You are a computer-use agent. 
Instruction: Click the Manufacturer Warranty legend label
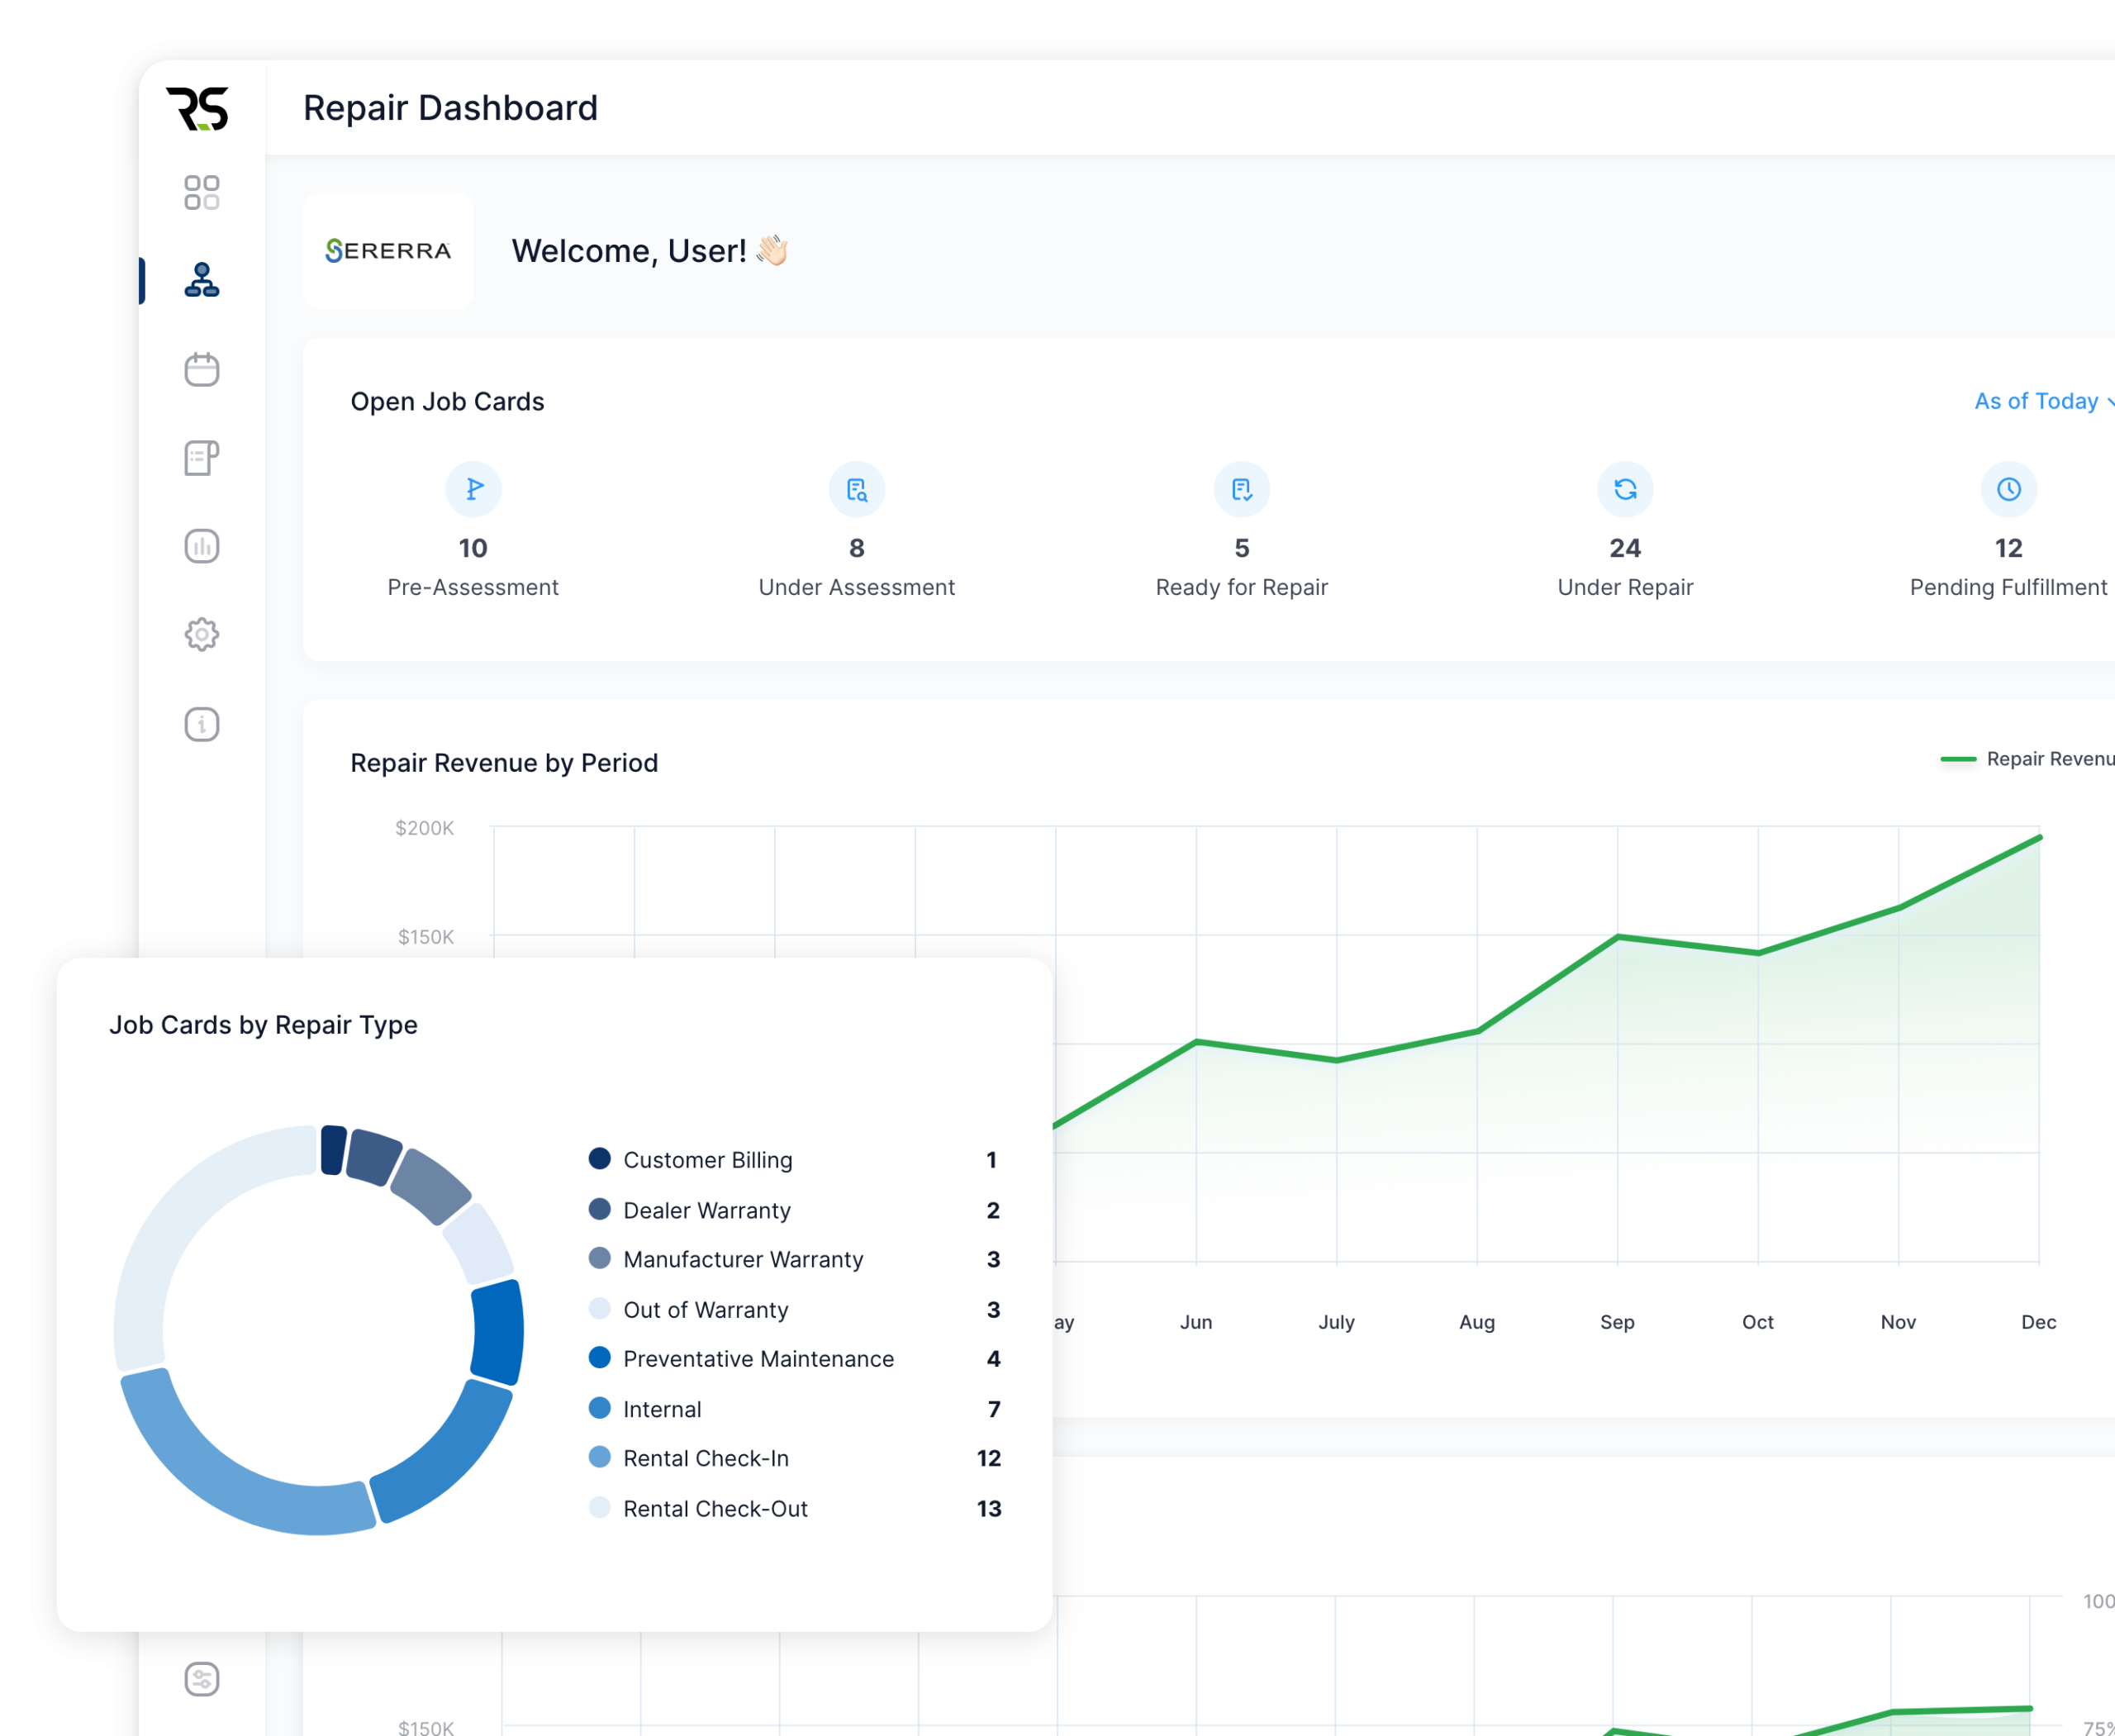tap(743, 1259)
